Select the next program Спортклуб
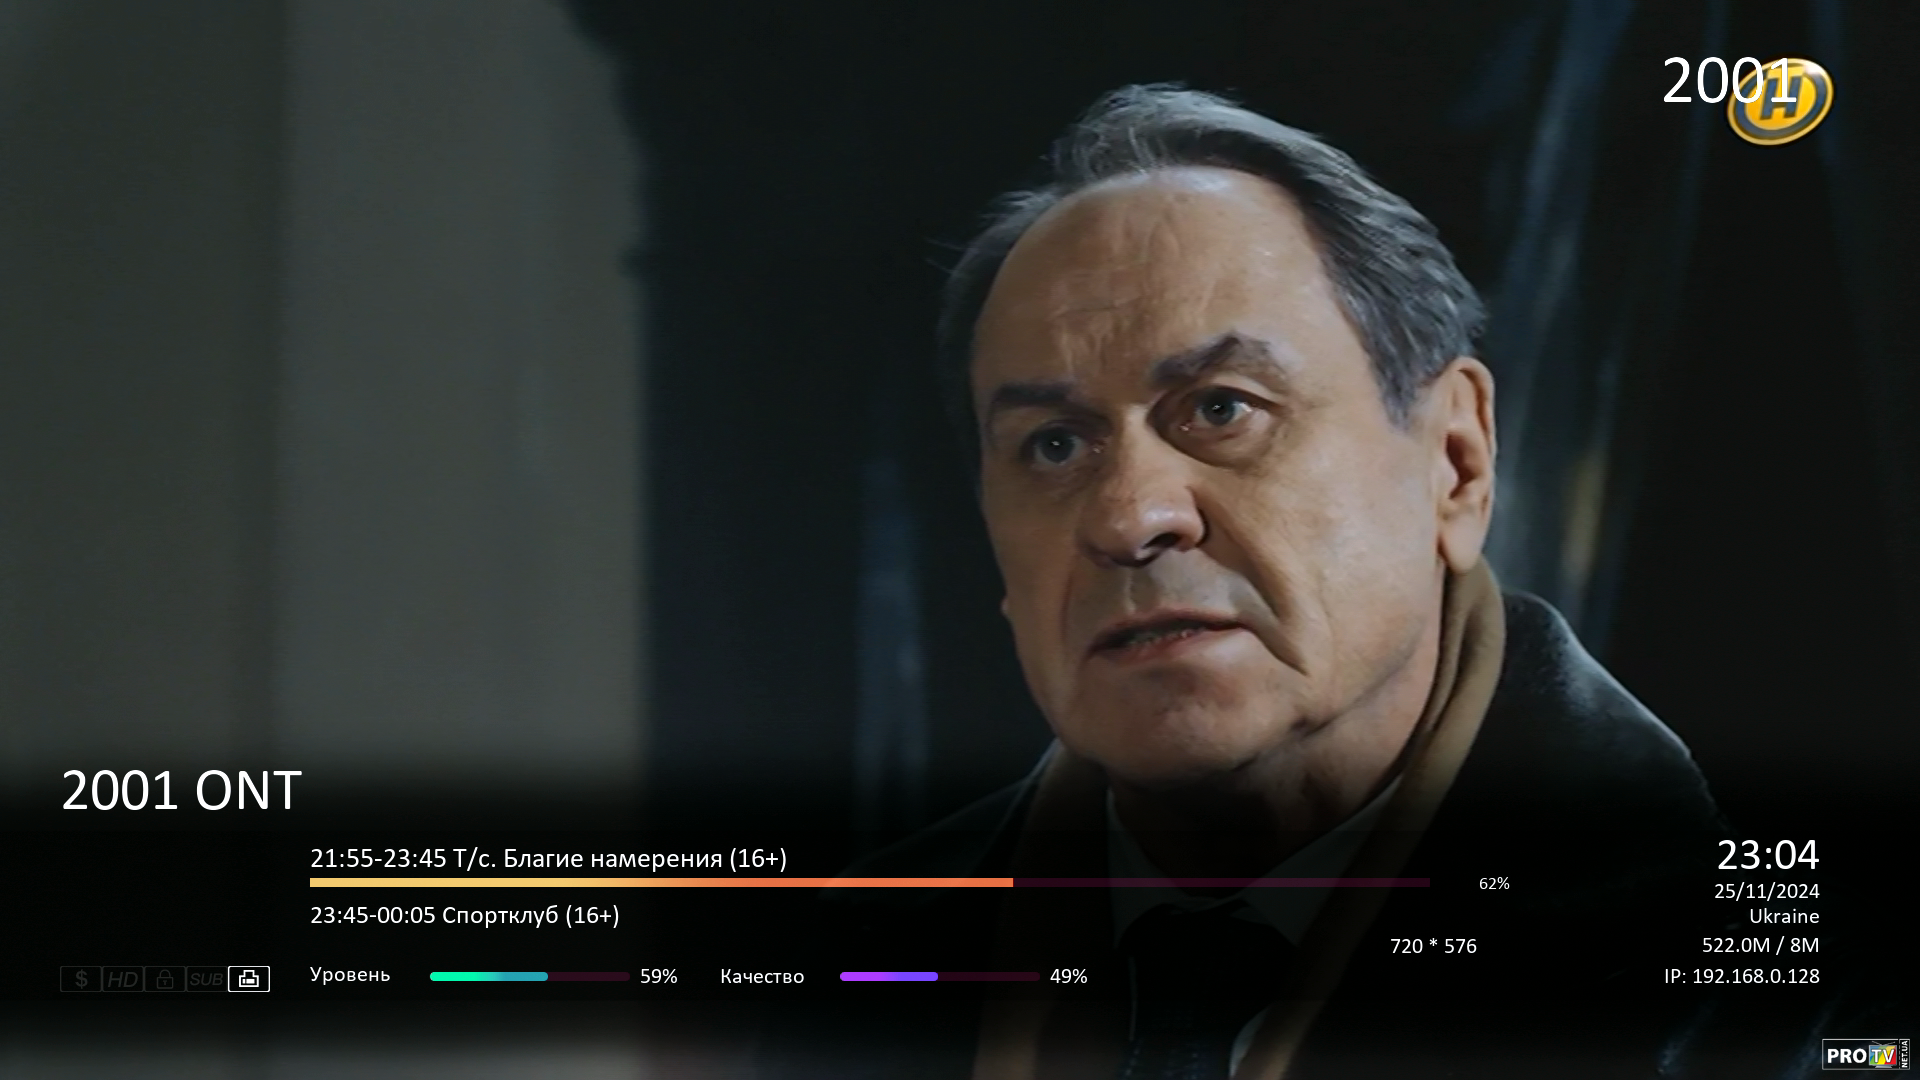 pyautogui.click(x=465, y=915)
